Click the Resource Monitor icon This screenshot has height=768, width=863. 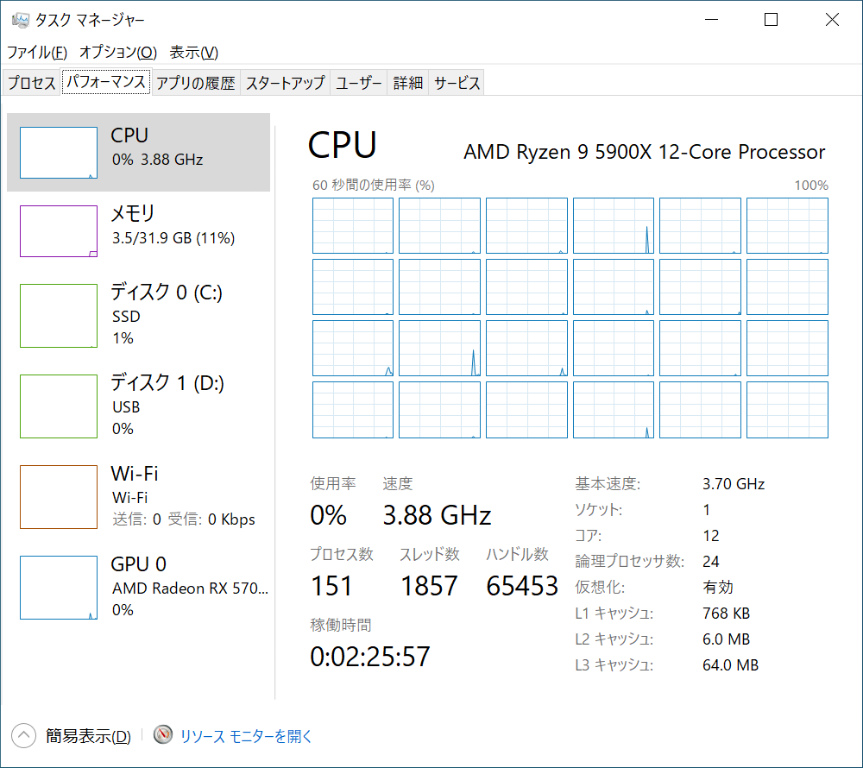tap(163, 736)
